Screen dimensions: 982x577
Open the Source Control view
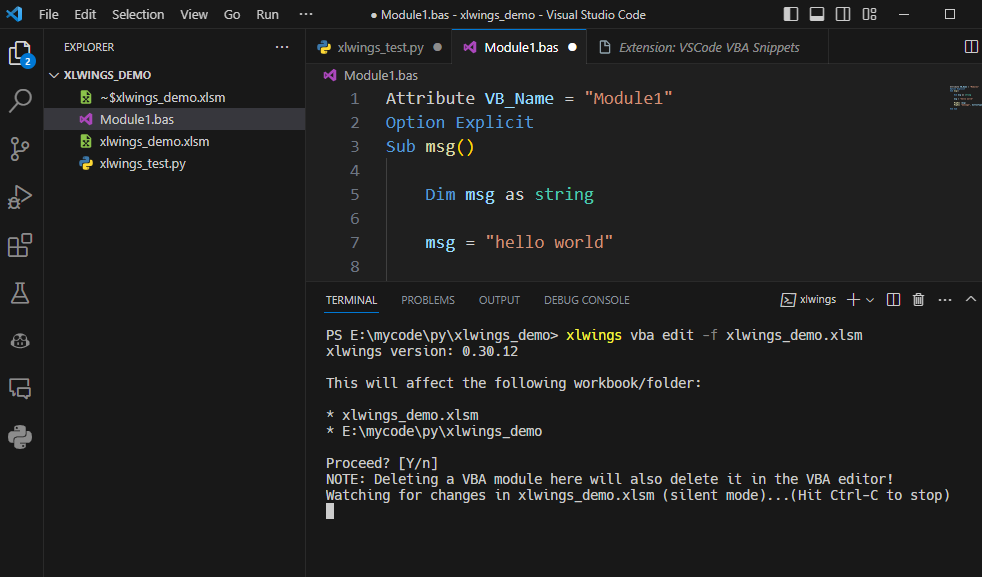tap(20, 148)
